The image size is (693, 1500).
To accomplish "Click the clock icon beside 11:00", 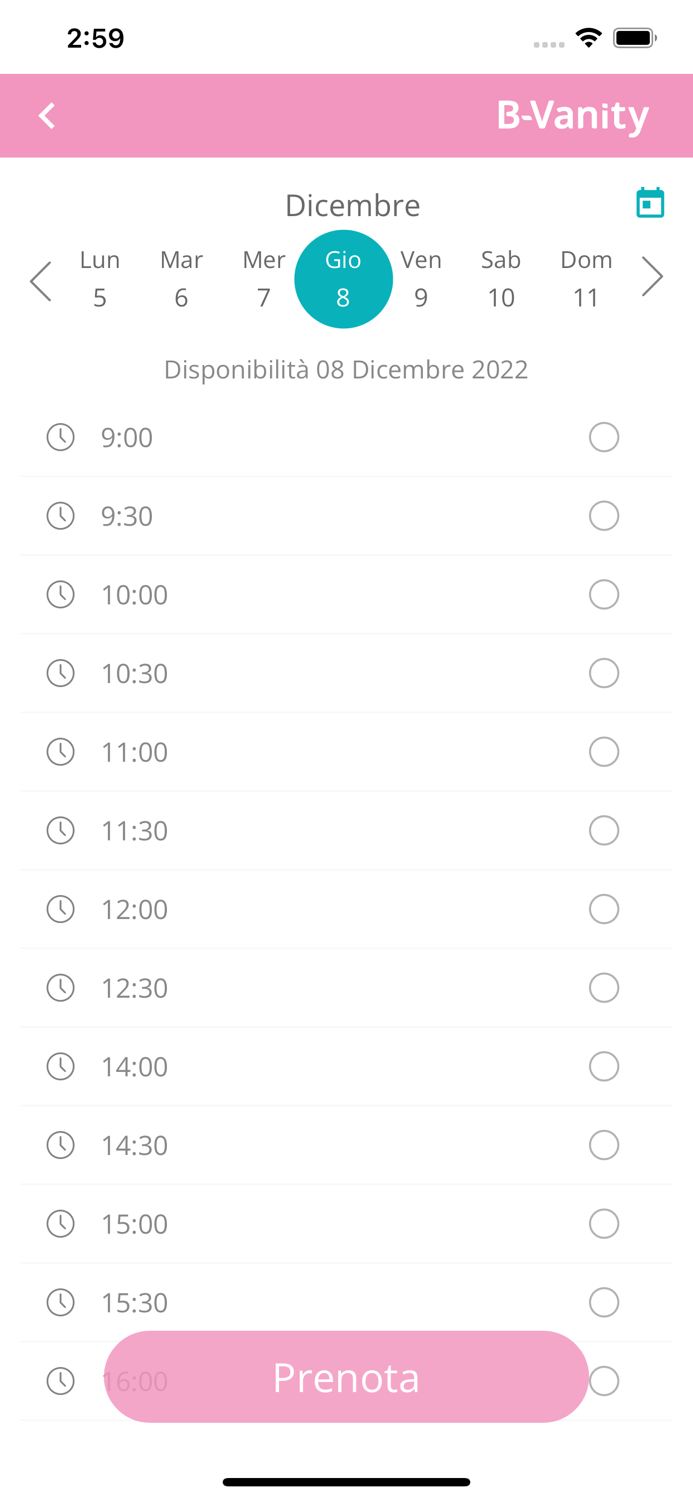I will (61, 752).
